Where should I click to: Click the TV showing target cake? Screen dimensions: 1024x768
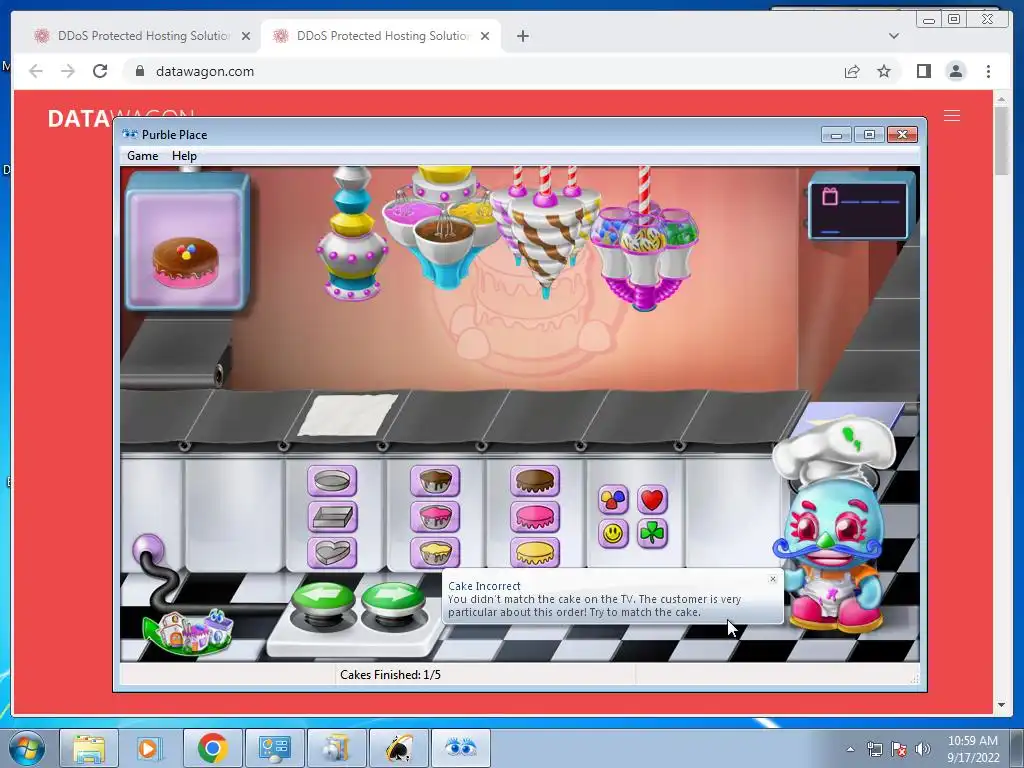[187, 241]
